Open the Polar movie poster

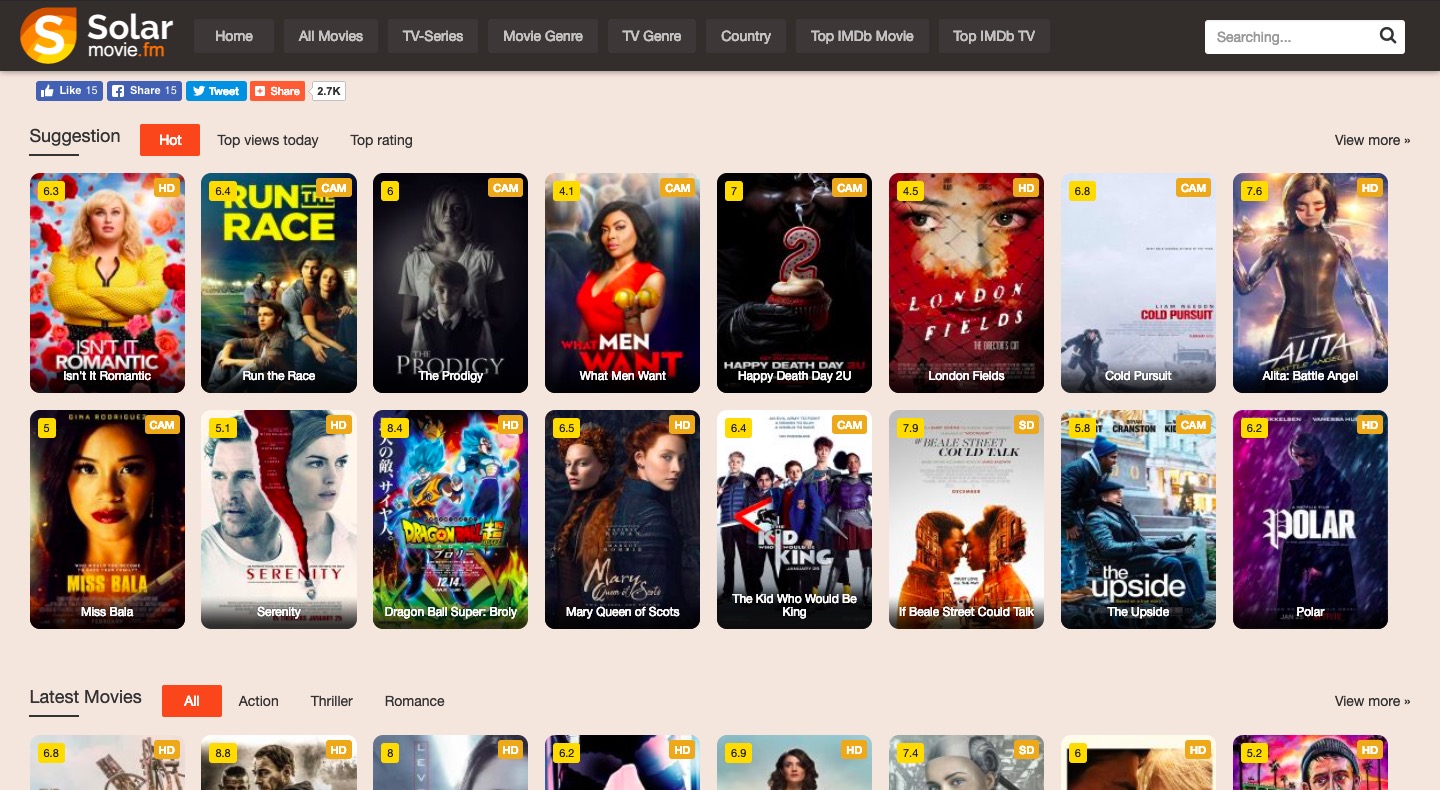pos(1310,519)
